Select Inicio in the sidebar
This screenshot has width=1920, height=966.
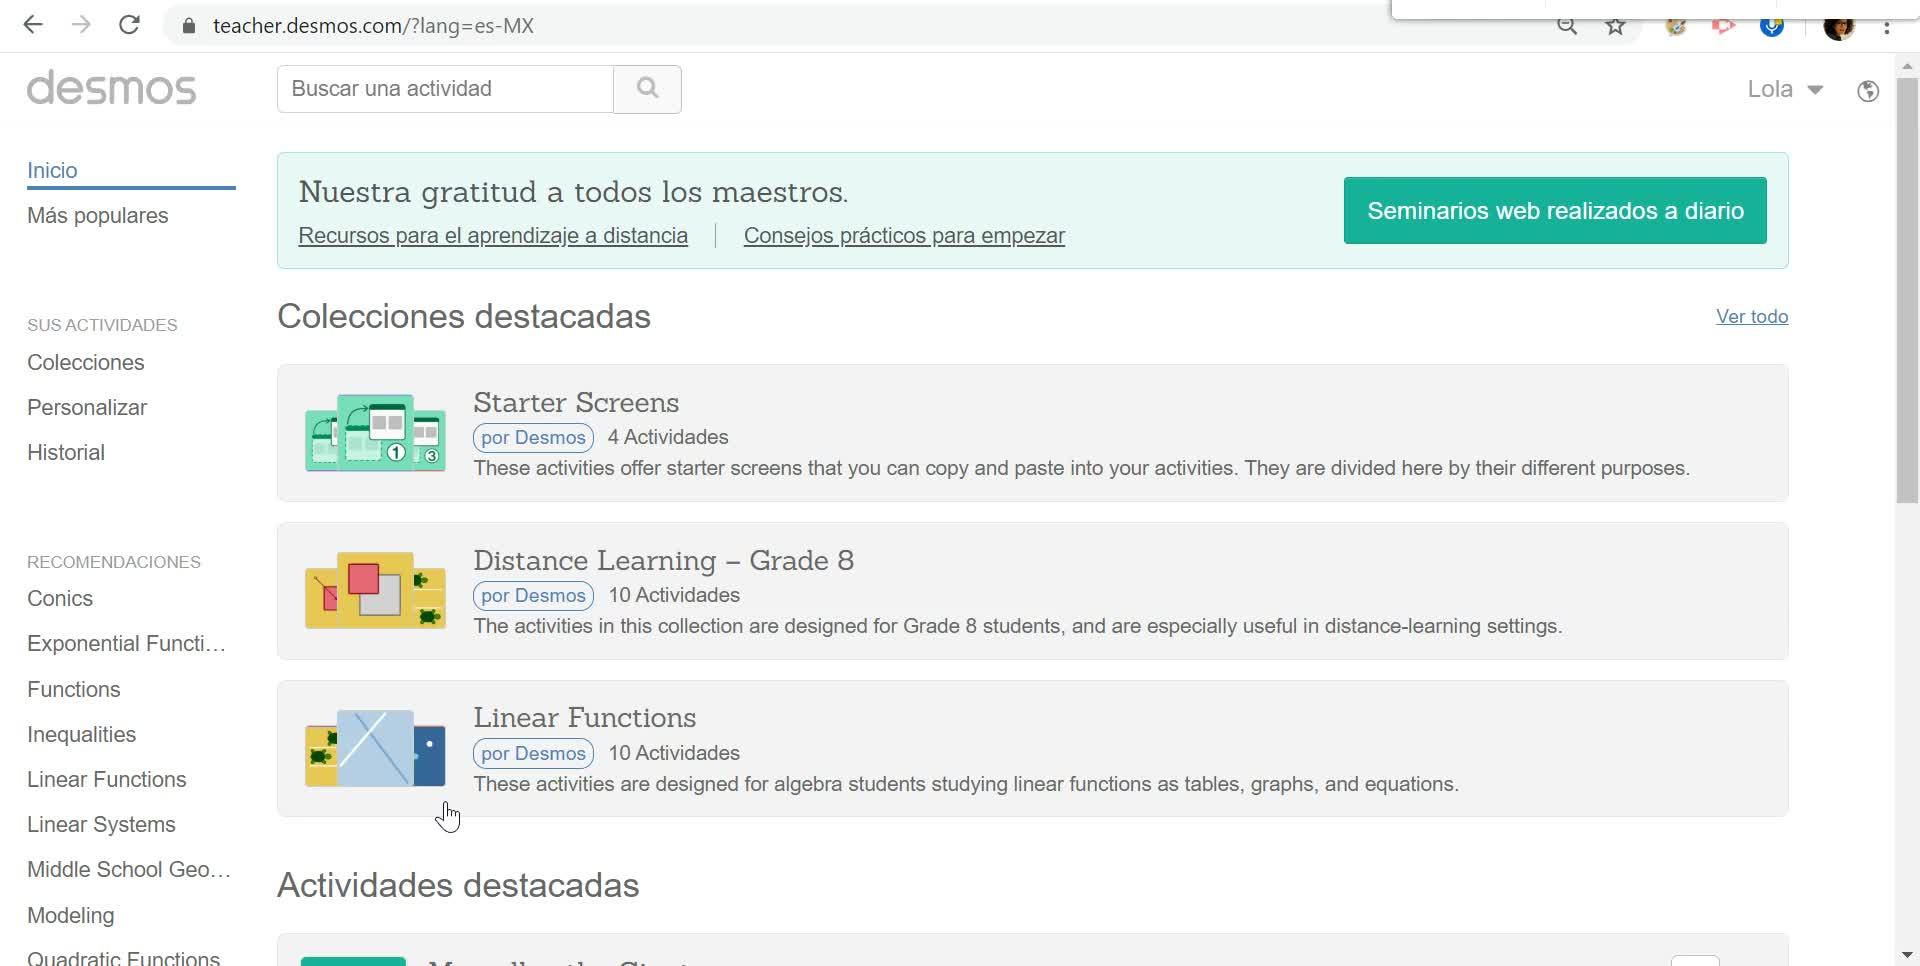[x=52, y=170]
